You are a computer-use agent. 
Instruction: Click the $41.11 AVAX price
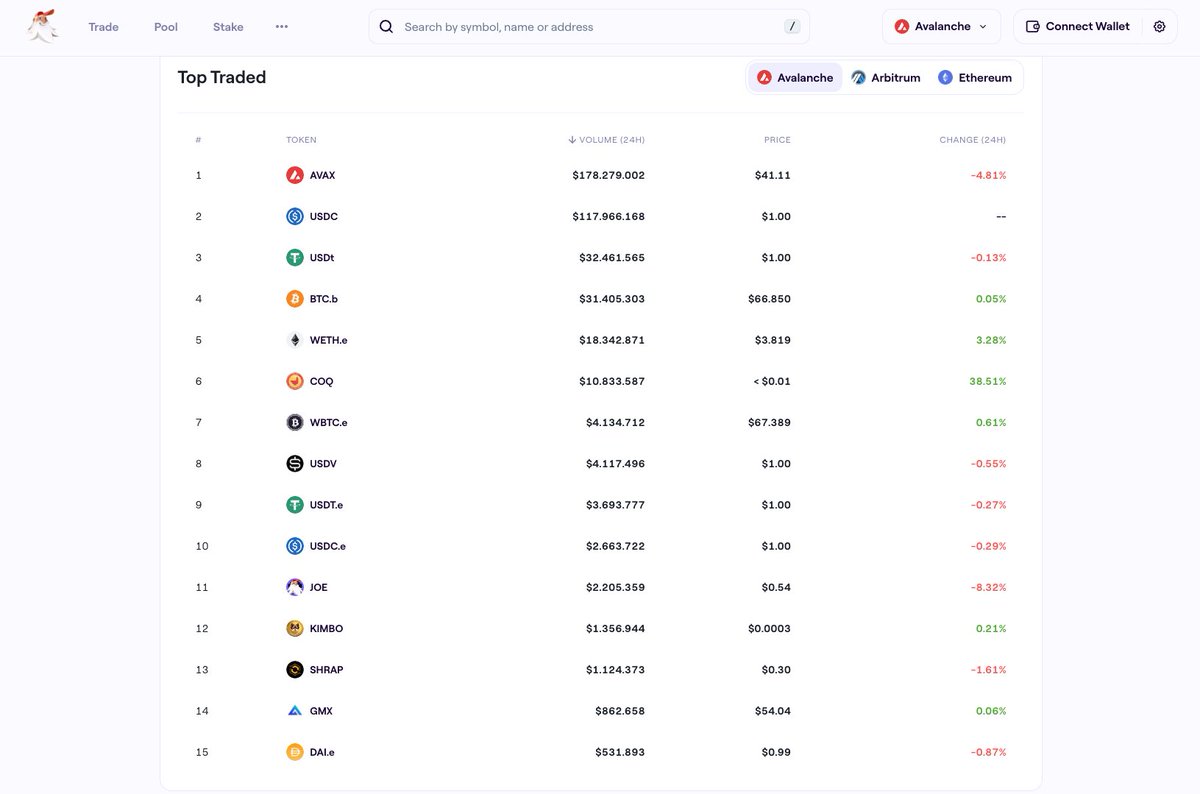tap(773, 175)
